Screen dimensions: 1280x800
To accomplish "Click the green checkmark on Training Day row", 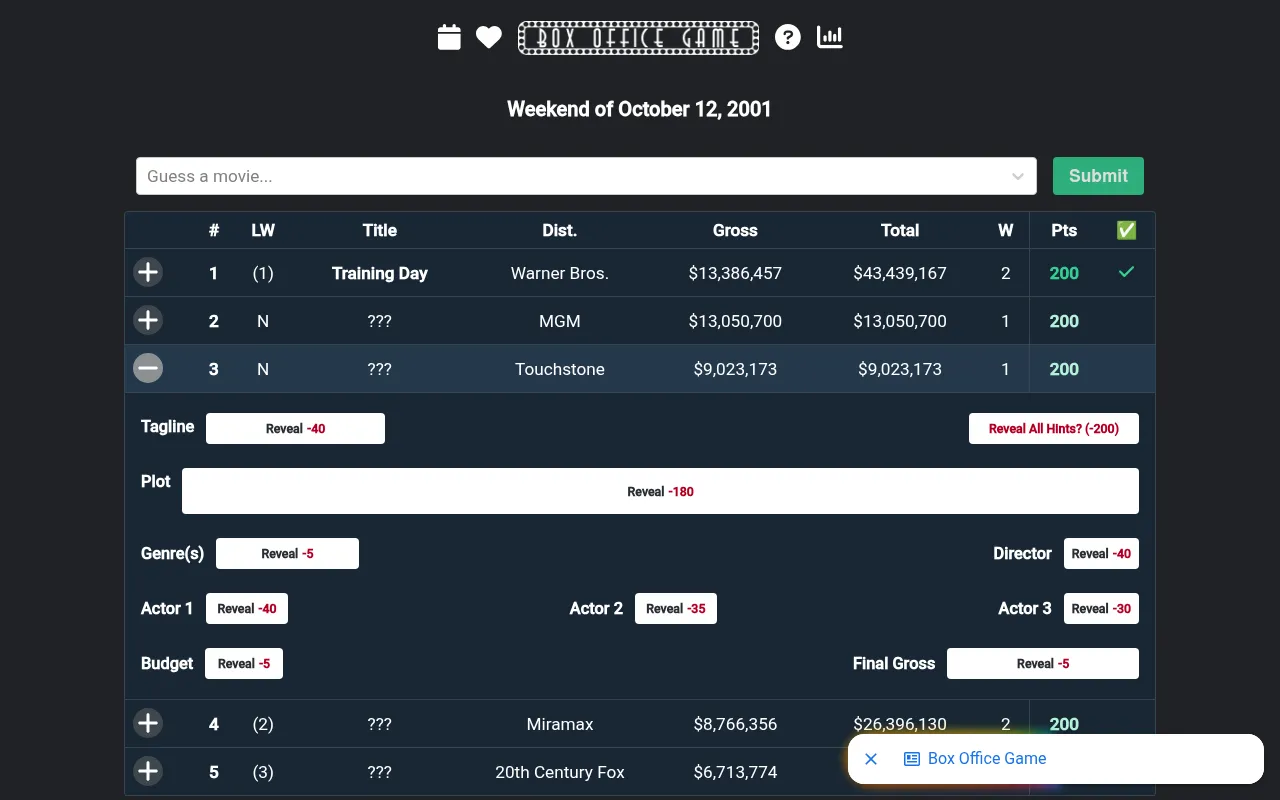I will pyautogui.click(x=1126, y=272).
